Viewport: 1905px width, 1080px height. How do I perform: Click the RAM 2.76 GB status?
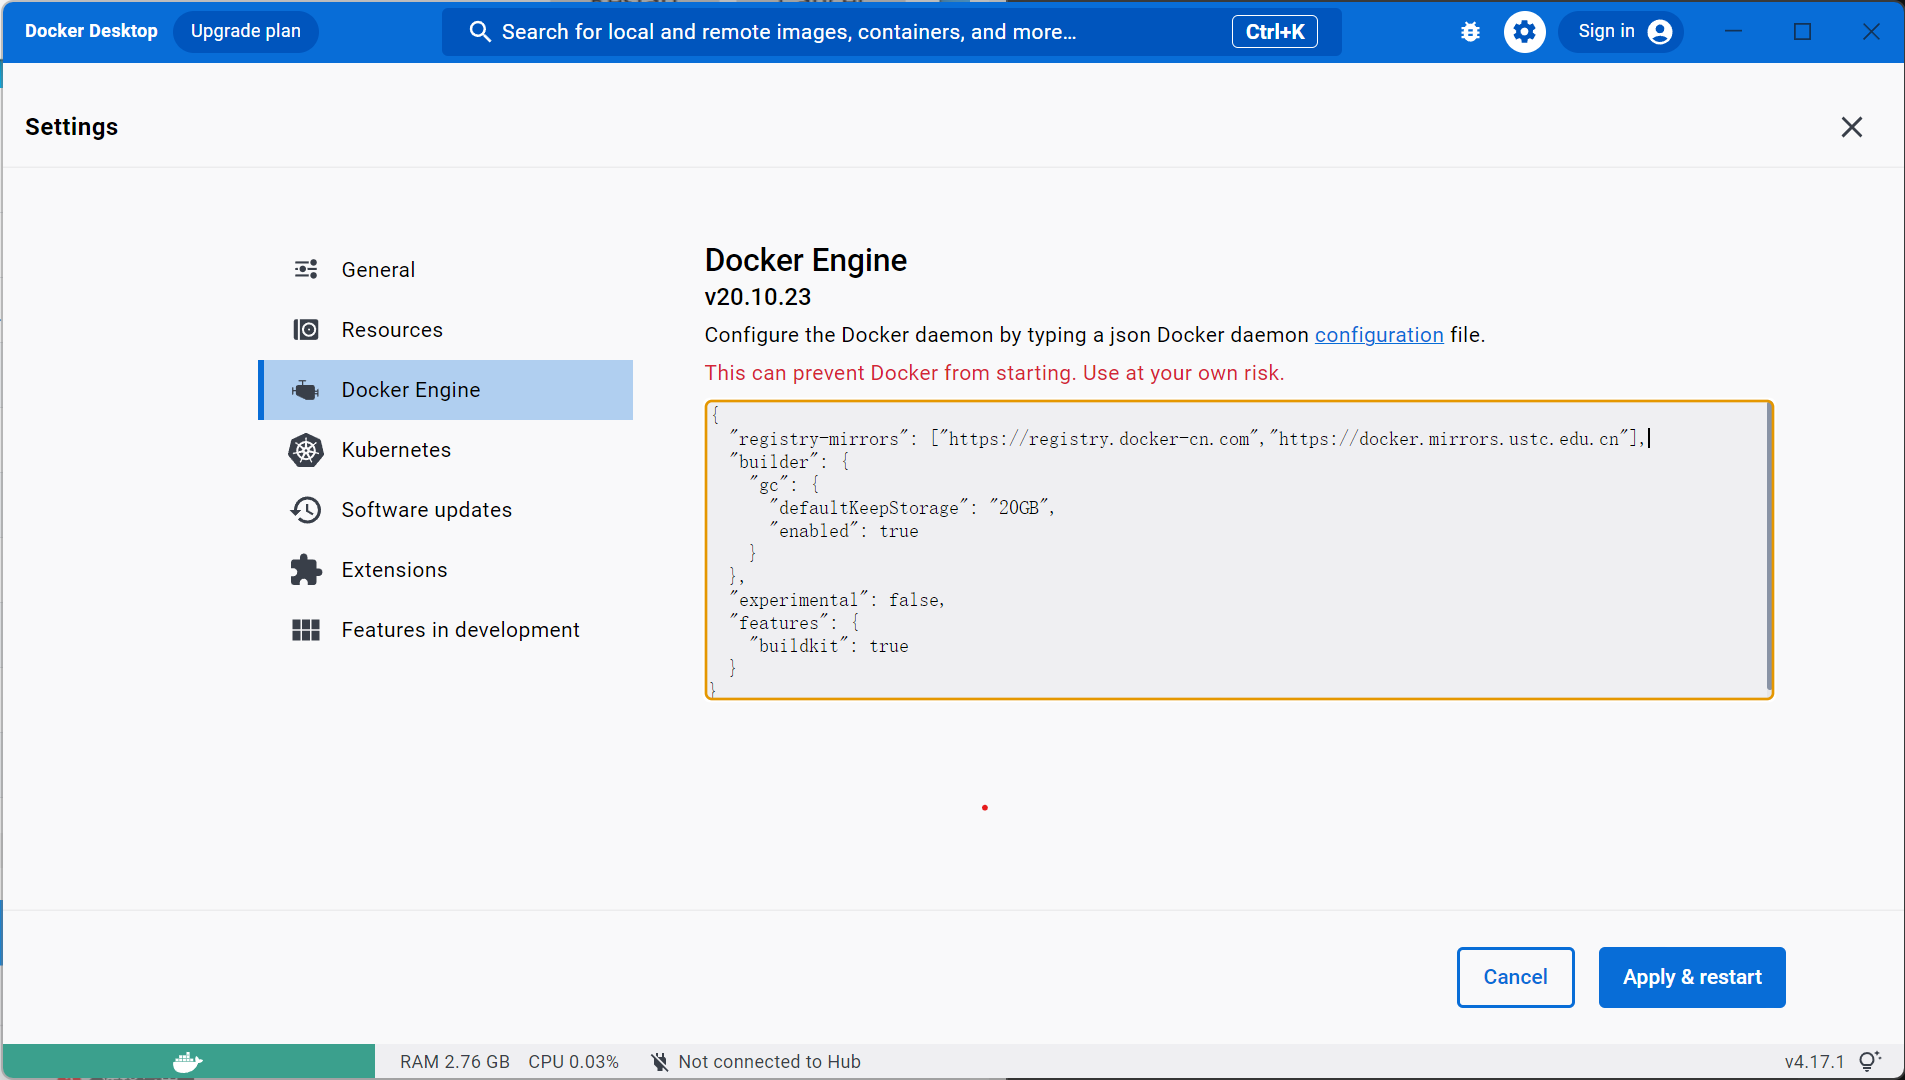[x=455, y=1062]
